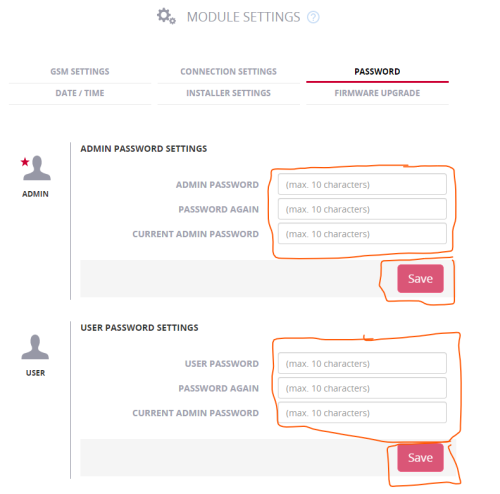Click the module settings gear icon
Screen dimensions: 500x494
point(166,16)
